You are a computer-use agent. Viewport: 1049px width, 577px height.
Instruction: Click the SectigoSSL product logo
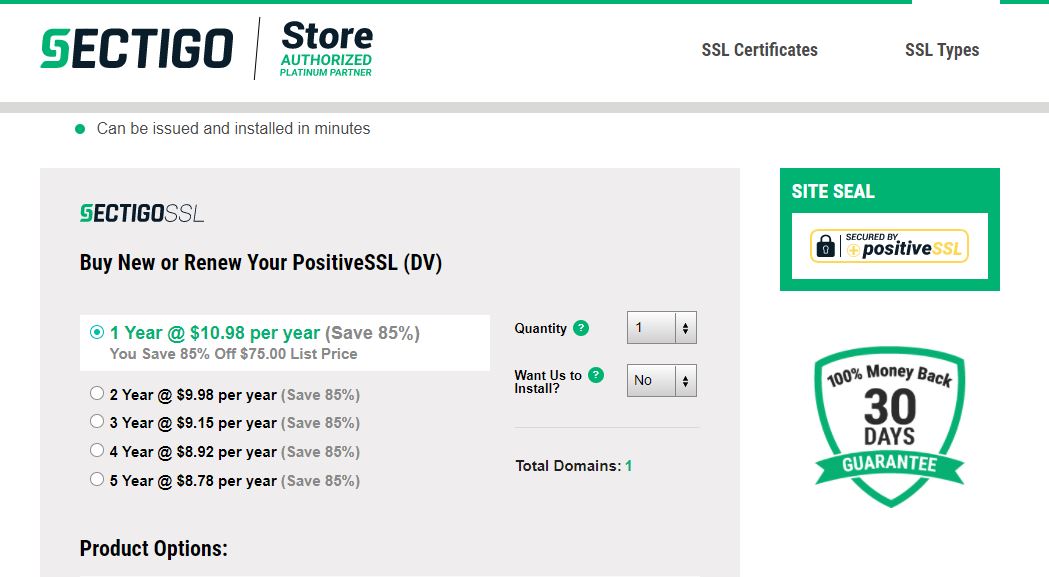142,214
